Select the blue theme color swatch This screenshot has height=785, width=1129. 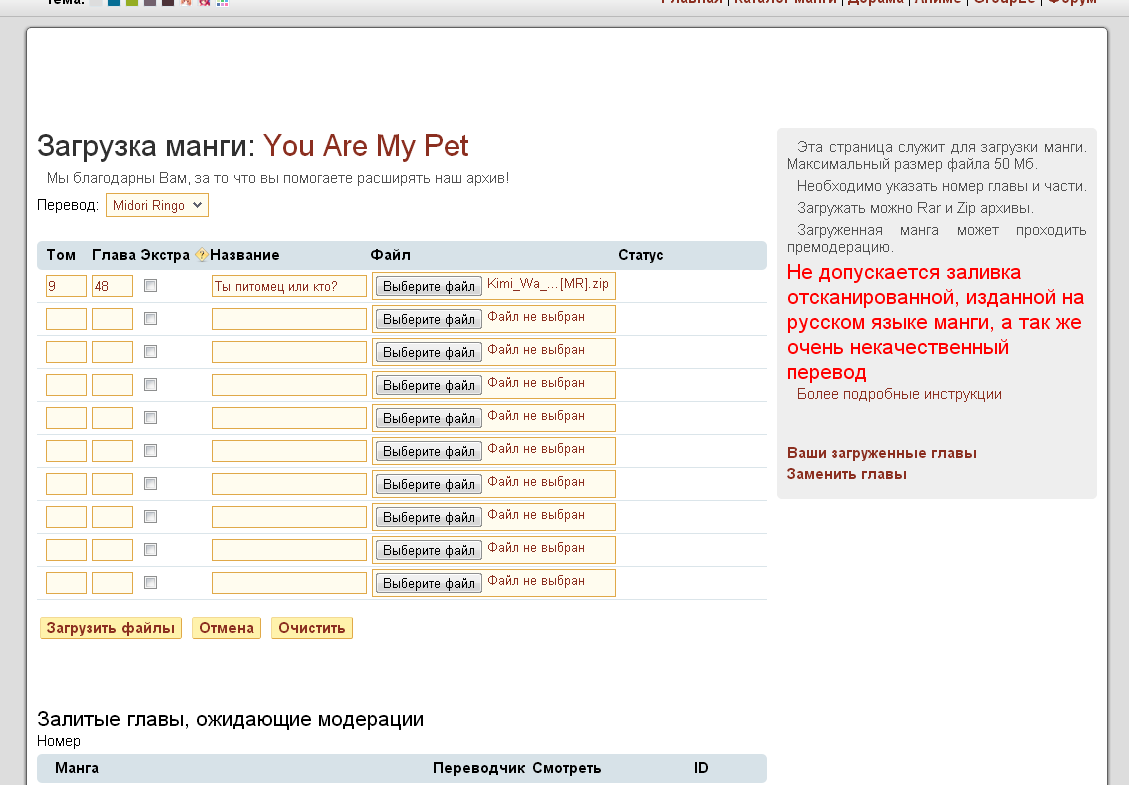[114, 2]
